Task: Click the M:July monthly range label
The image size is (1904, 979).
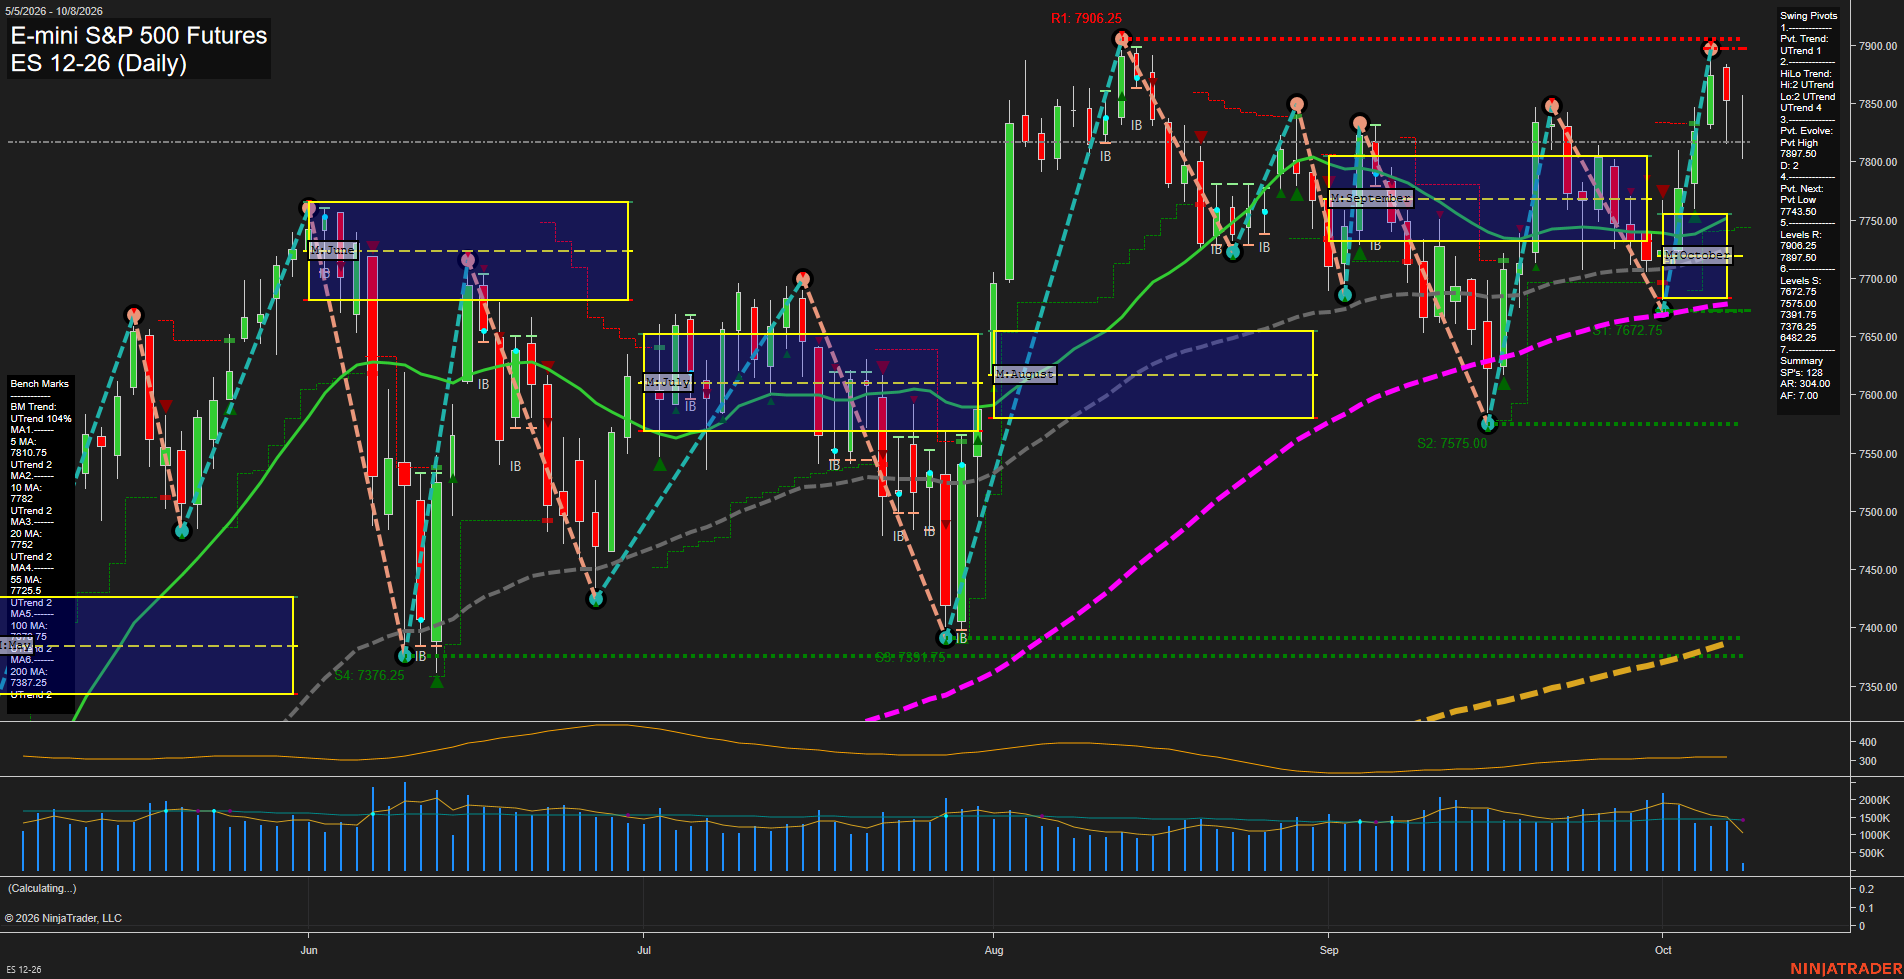Action: click(668, 383)
